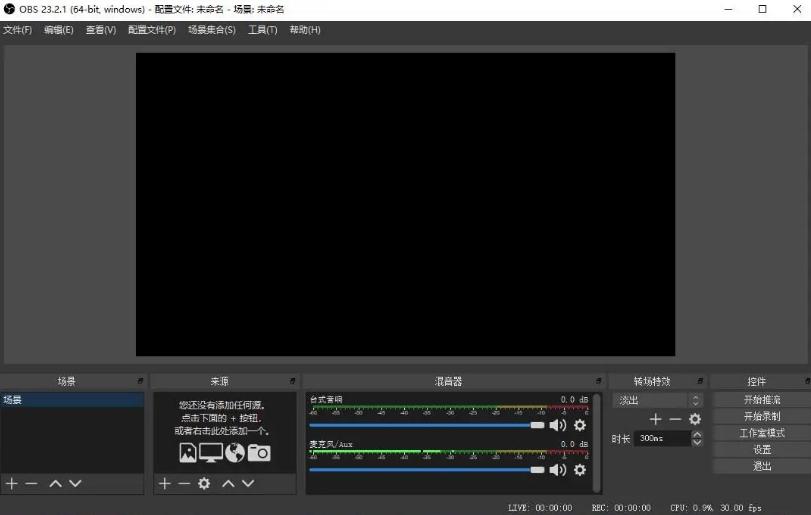Click the image source icon in Sources
Image resolution: width=811 pixels, height=515 pixels.
click(x=188, y=452)
